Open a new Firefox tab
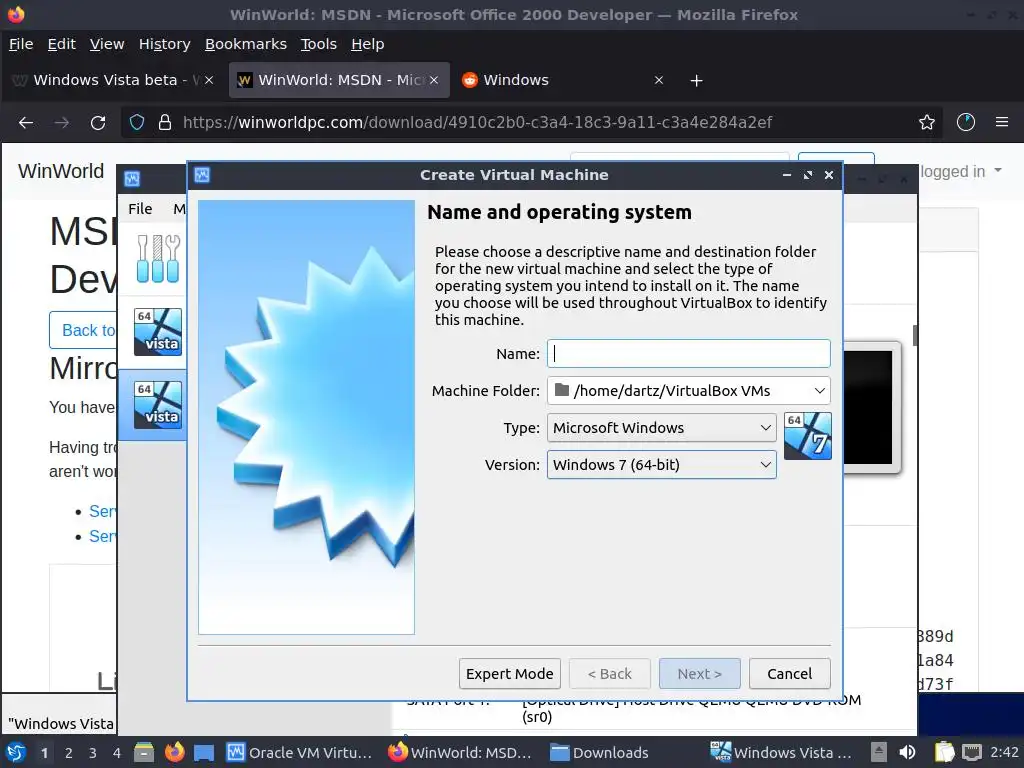This screenshot has height=768, width=1024. click(697, 80)
